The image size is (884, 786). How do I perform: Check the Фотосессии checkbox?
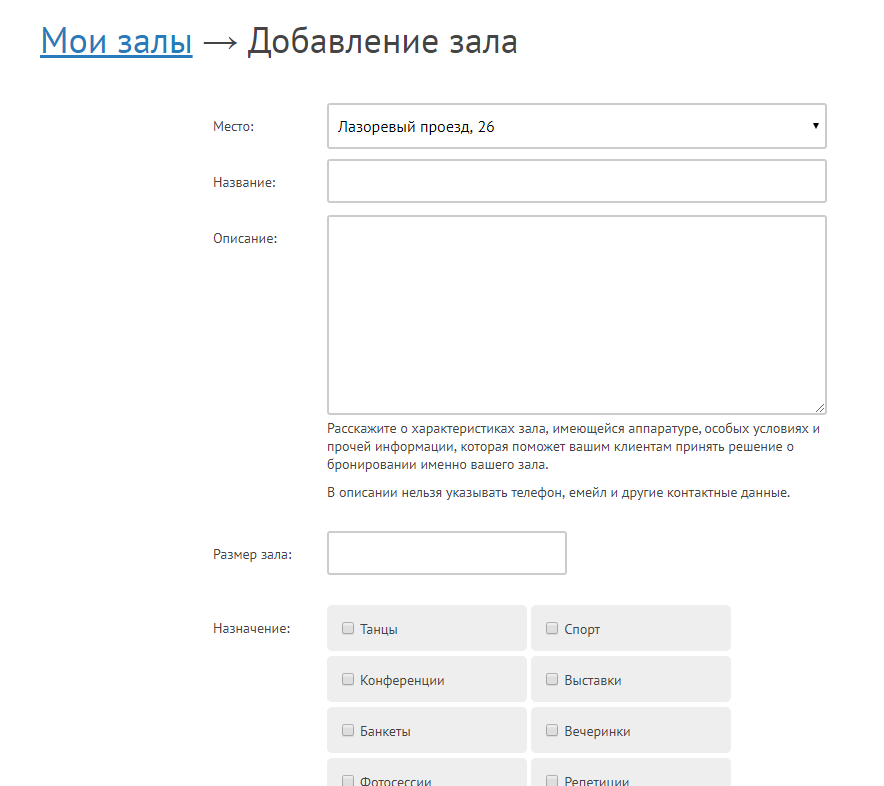click(348, 781)
